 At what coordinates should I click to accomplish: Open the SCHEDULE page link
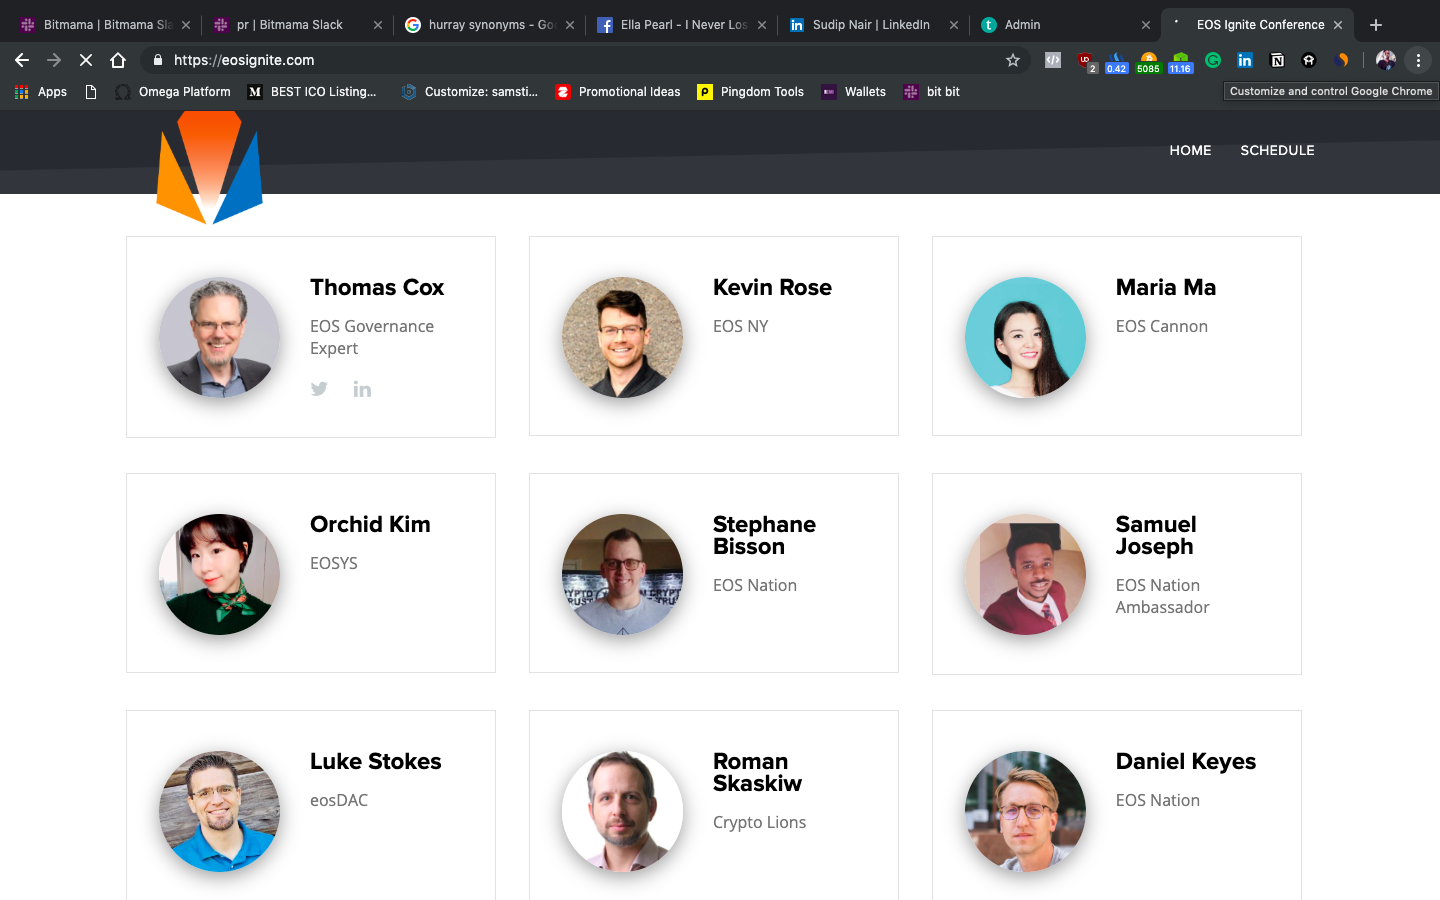1277,150
